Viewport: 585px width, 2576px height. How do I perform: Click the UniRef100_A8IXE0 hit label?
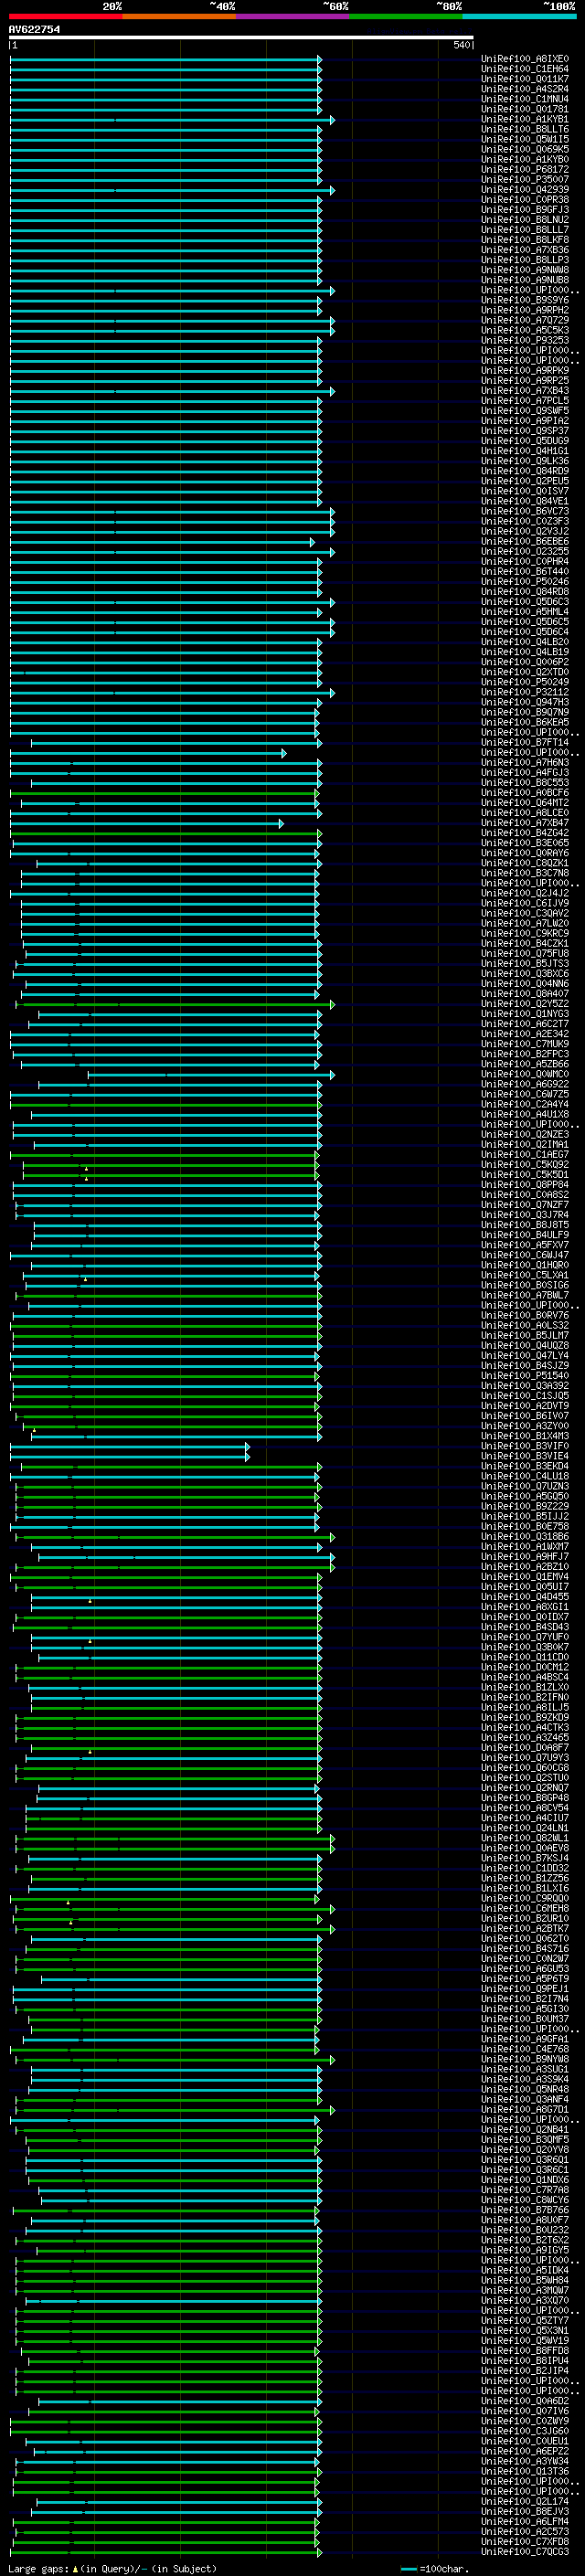[525, 59]
